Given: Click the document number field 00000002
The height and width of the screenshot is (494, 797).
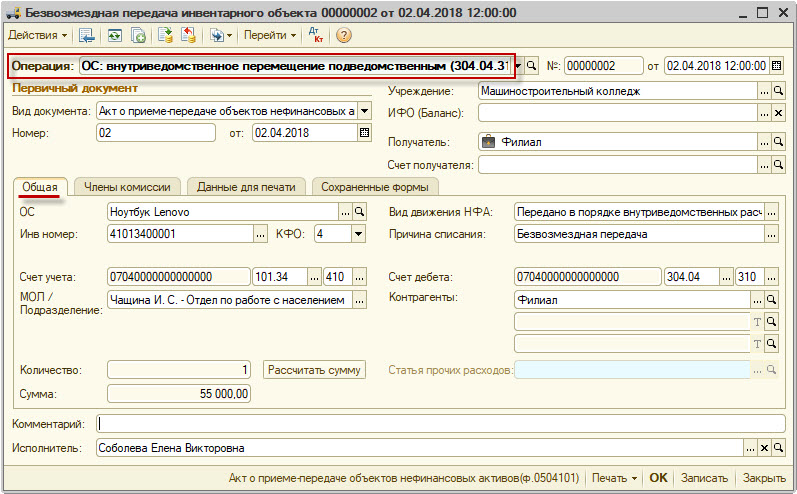Looking at the screenshot, I should point(603,66).
